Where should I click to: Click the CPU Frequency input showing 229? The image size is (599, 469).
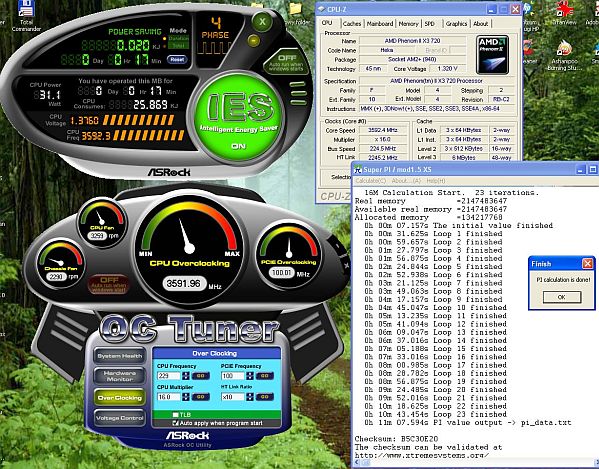point(168,376)
